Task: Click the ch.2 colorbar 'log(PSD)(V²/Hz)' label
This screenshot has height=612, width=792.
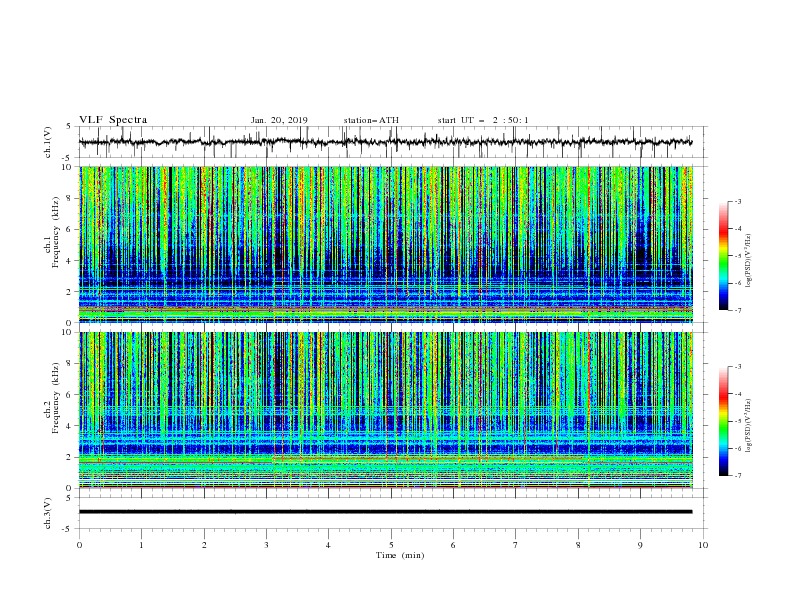Action: click(748, 426)
